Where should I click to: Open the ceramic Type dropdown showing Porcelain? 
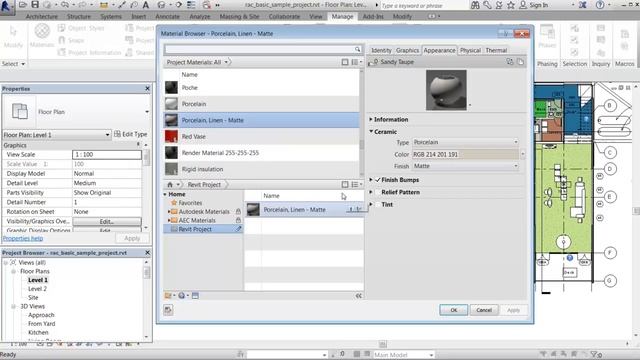coord(465,142)
